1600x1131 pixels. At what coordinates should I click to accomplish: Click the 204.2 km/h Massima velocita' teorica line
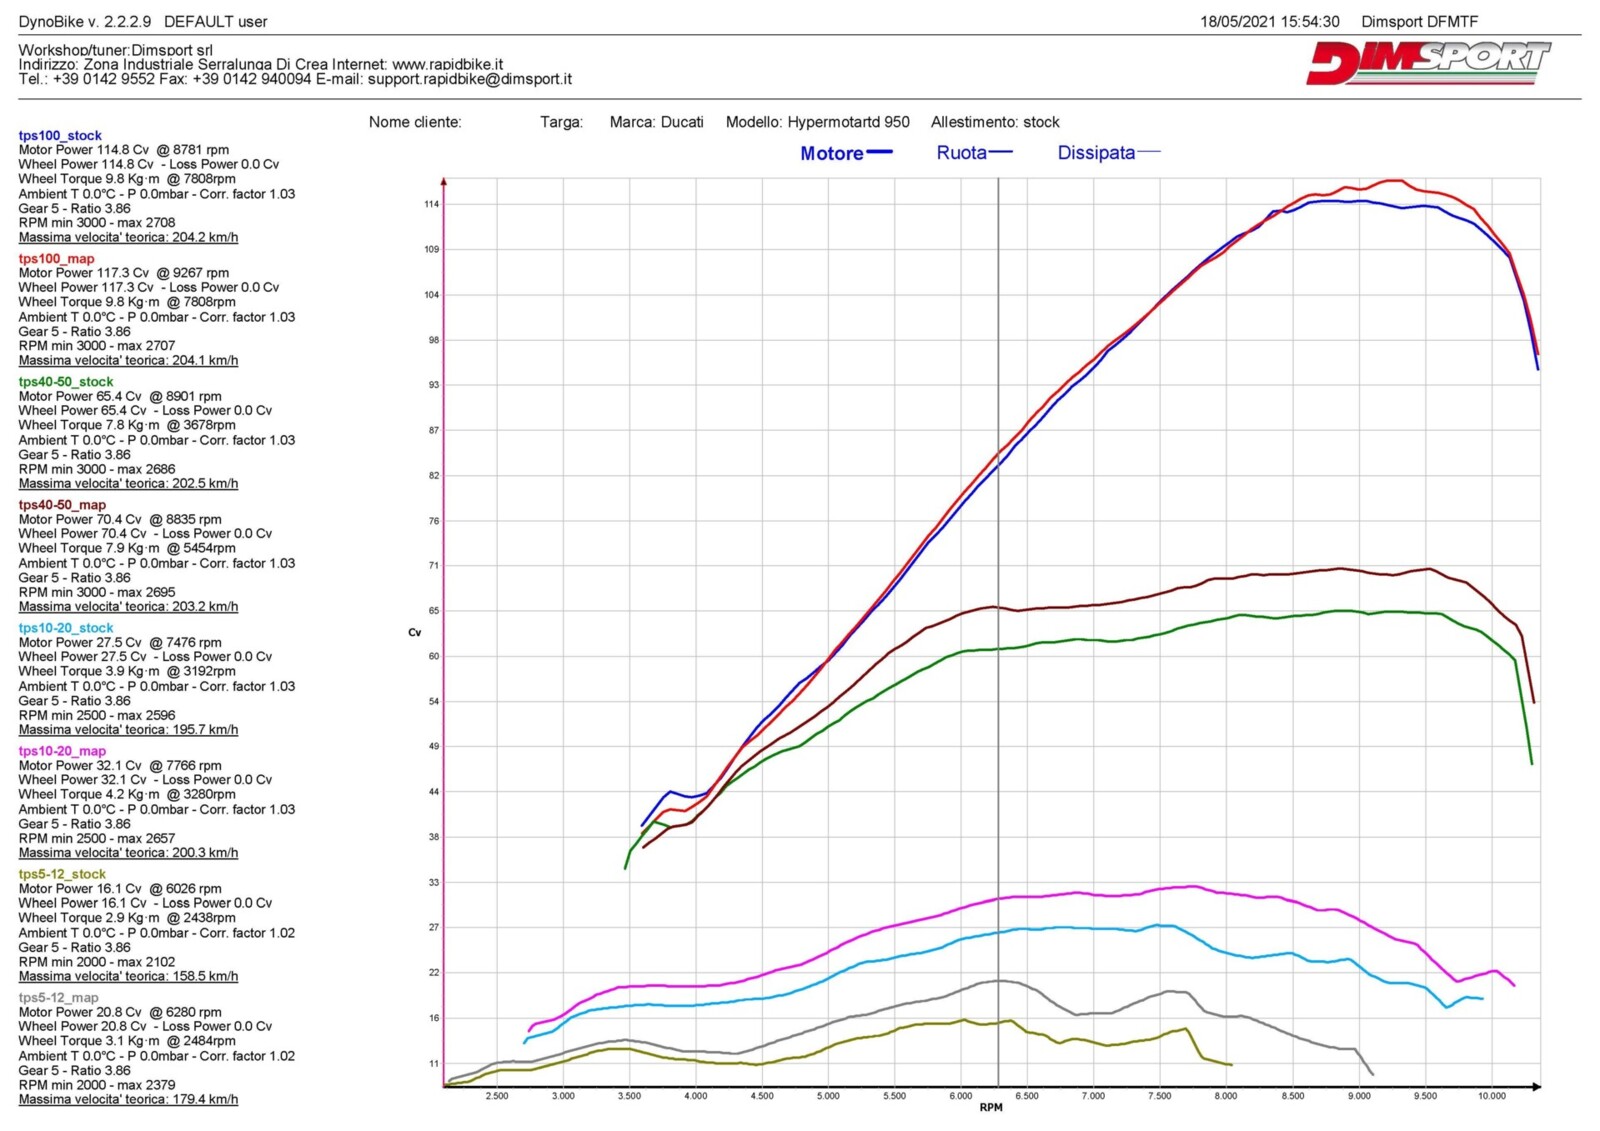128,238
